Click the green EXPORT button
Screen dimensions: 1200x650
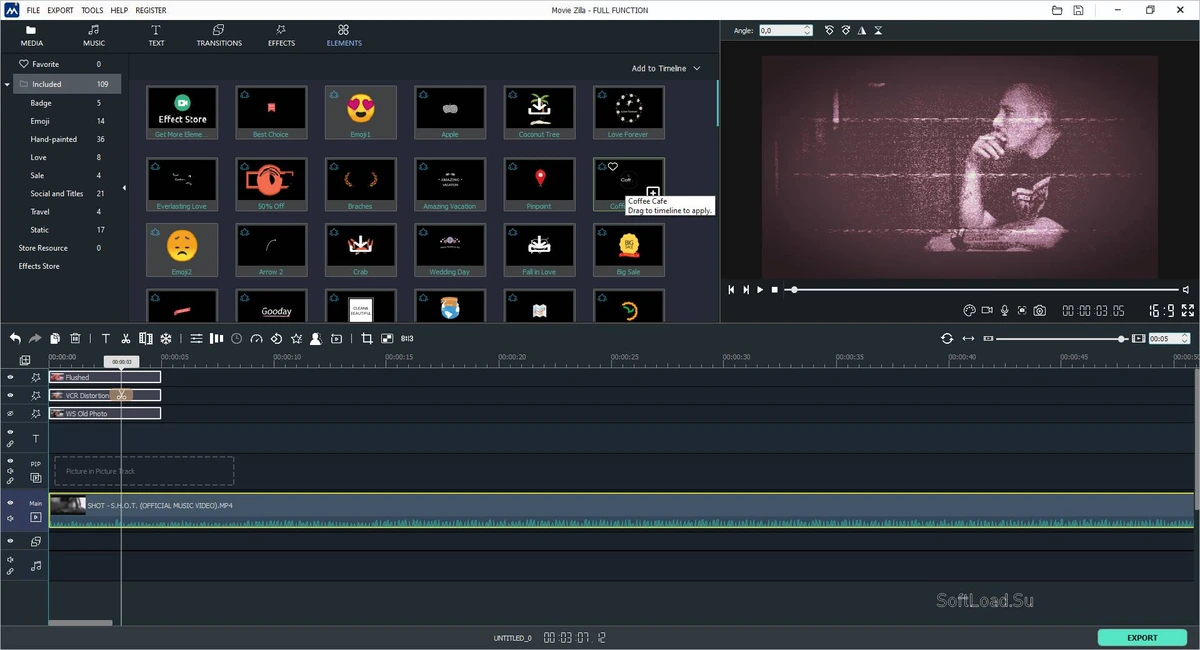[x=1142, y=637]
